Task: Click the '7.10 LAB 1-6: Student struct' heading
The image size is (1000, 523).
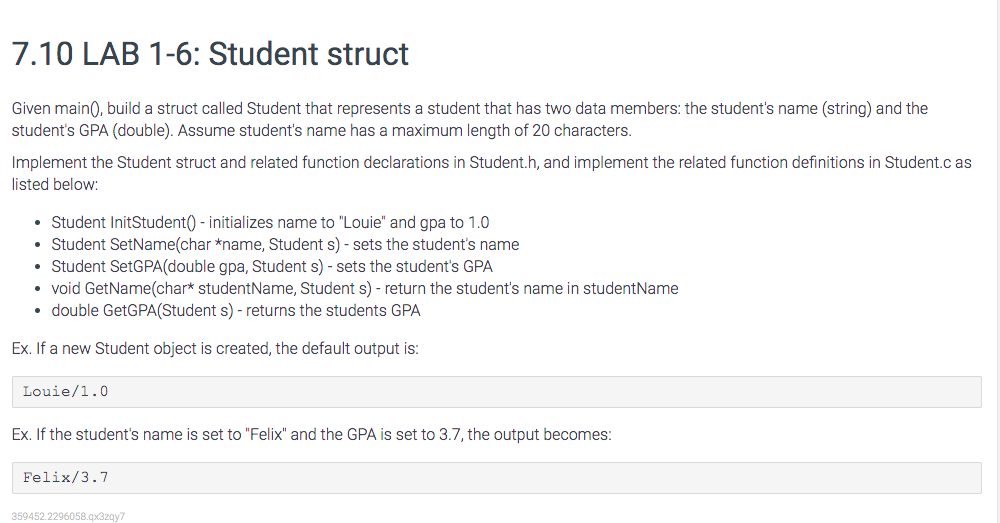Action: [210, 54]
